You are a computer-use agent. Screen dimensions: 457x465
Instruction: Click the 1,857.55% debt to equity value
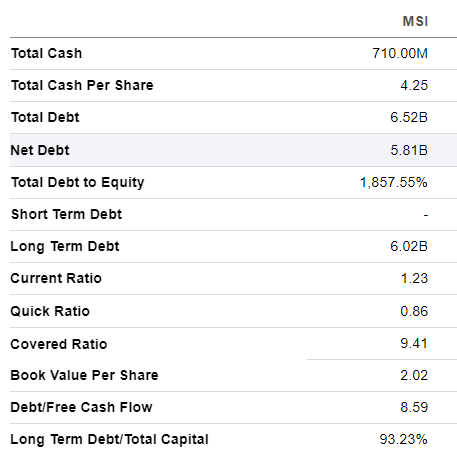tap(394, 183)
